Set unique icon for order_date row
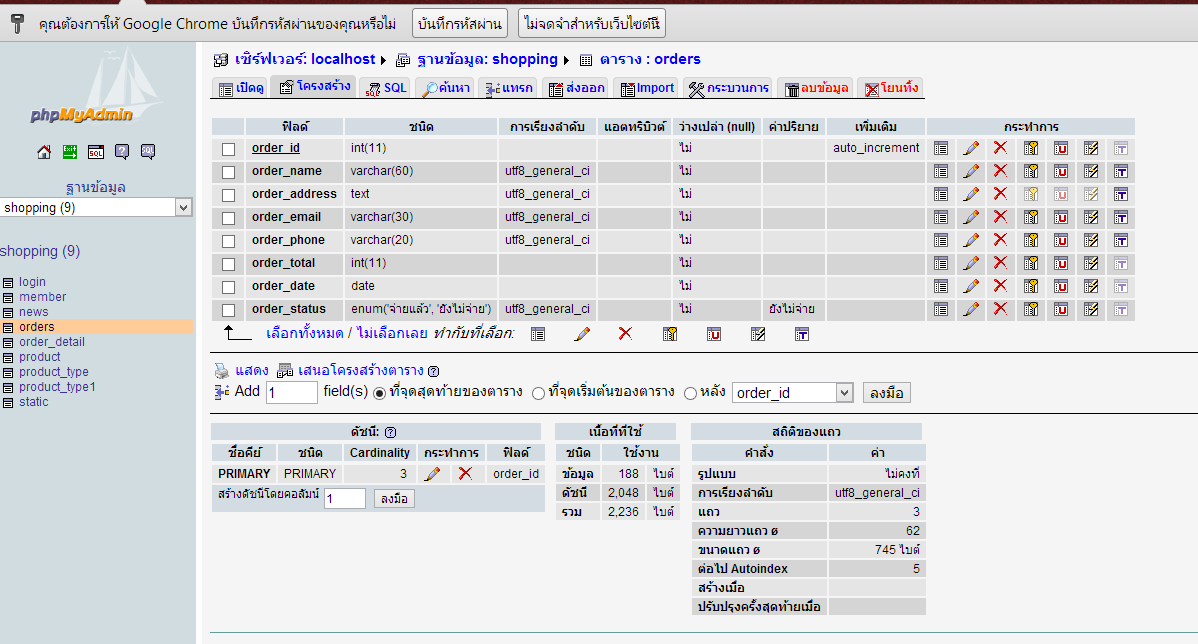The height and width of the screenshot is (644, 1198). click(1060, 286)
